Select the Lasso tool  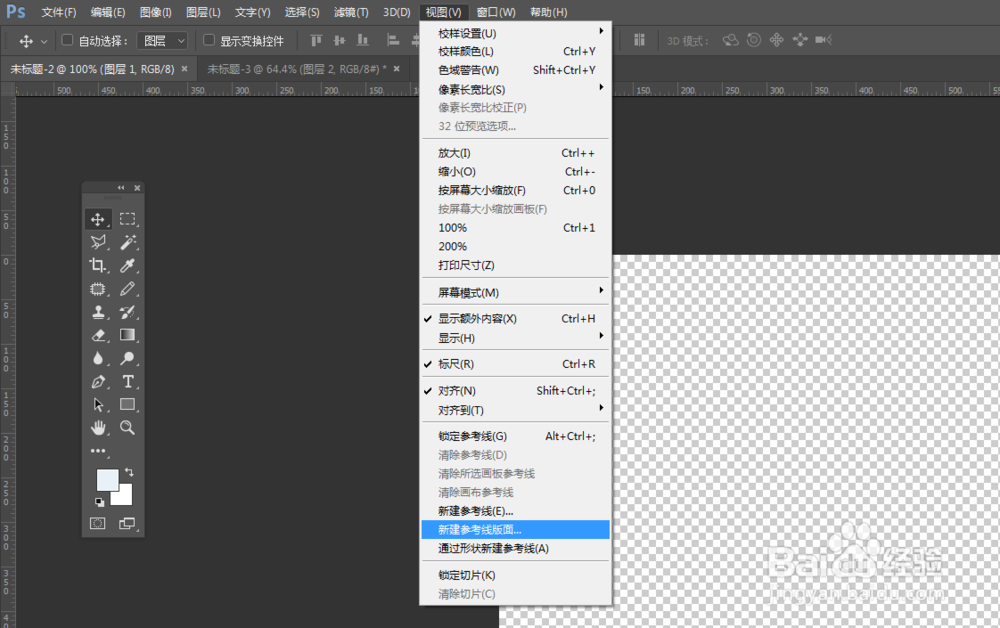[x=97, y=243]
